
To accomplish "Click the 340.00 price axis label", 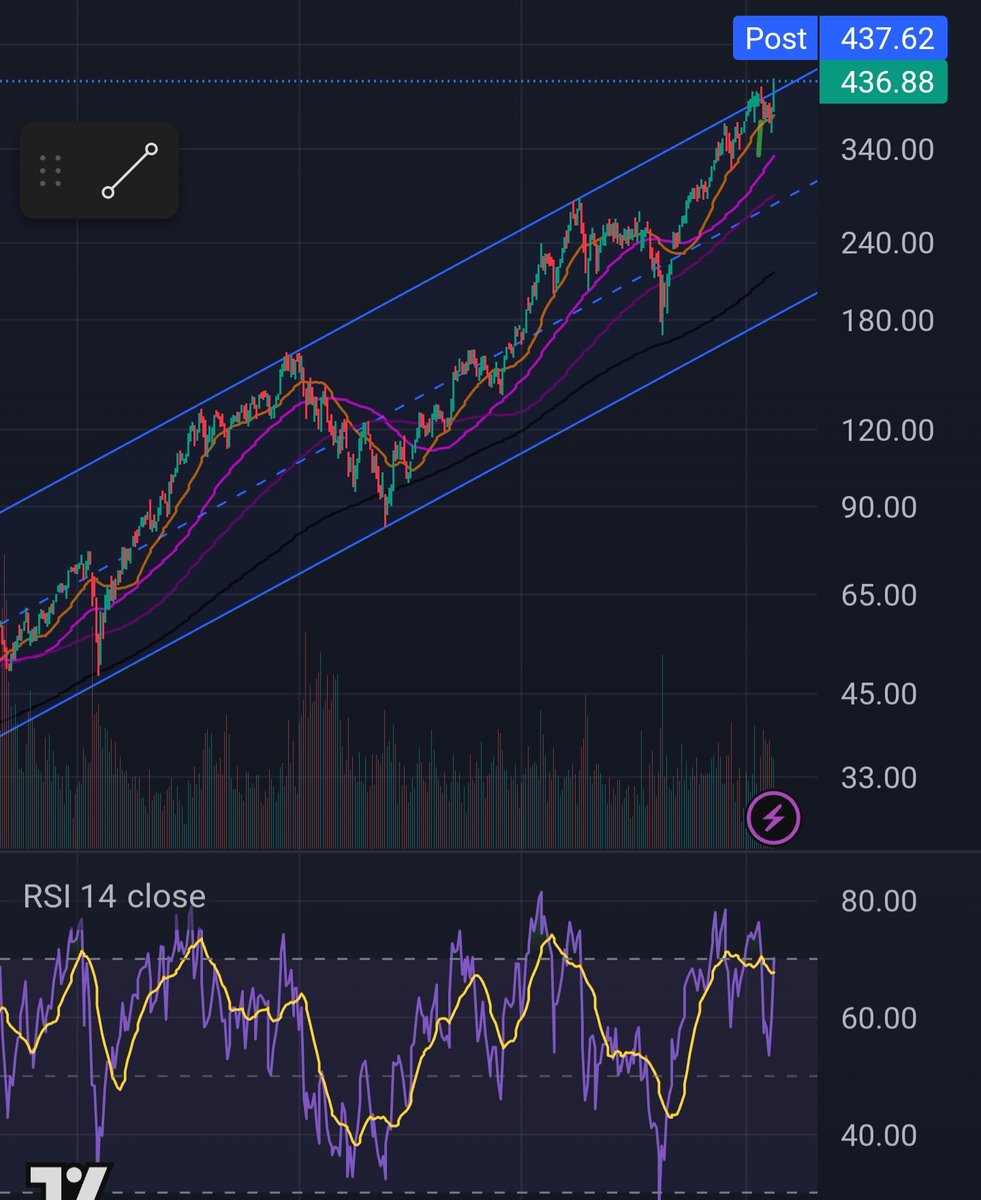I will [888, 151].
